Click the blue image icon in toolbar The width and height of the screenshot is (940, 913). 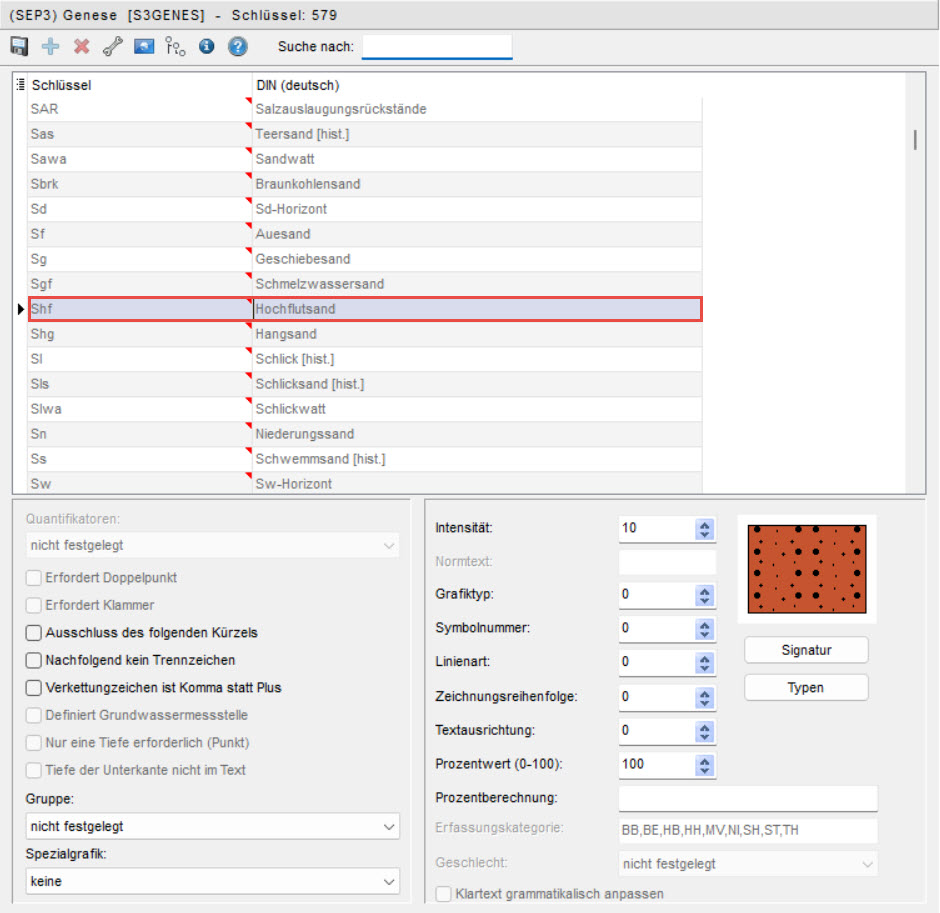point(144,46)
